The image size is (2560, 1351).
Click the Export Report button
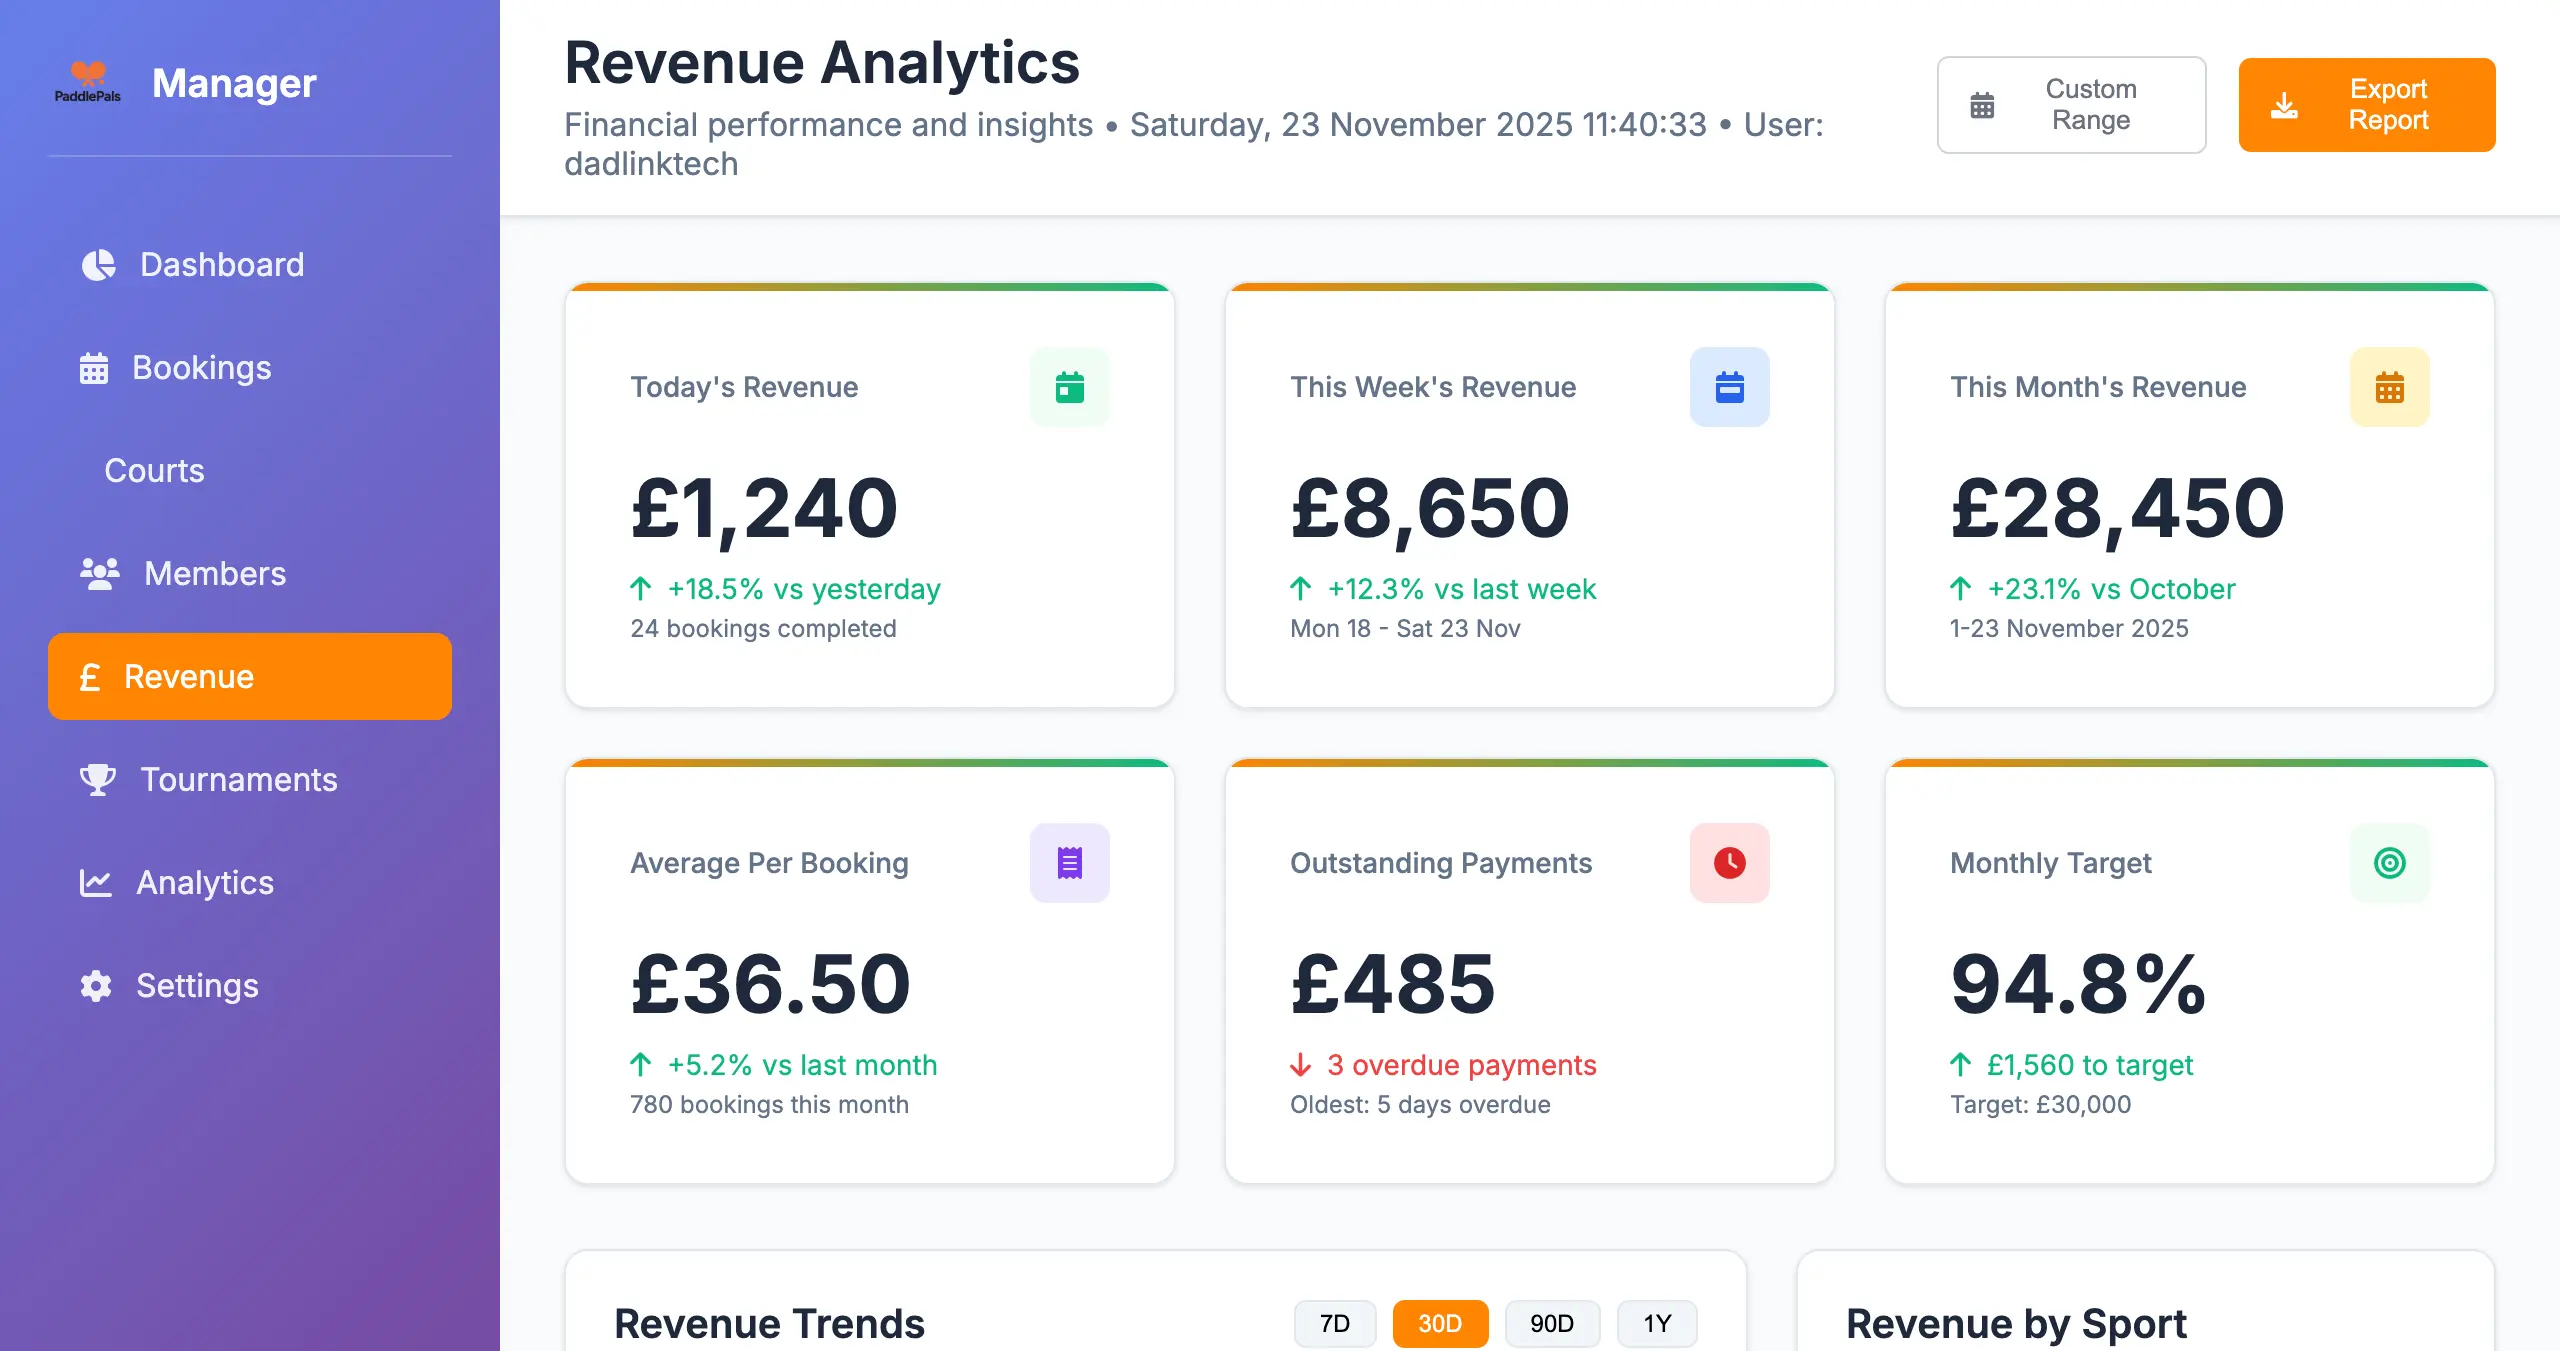pos(2366,104)
